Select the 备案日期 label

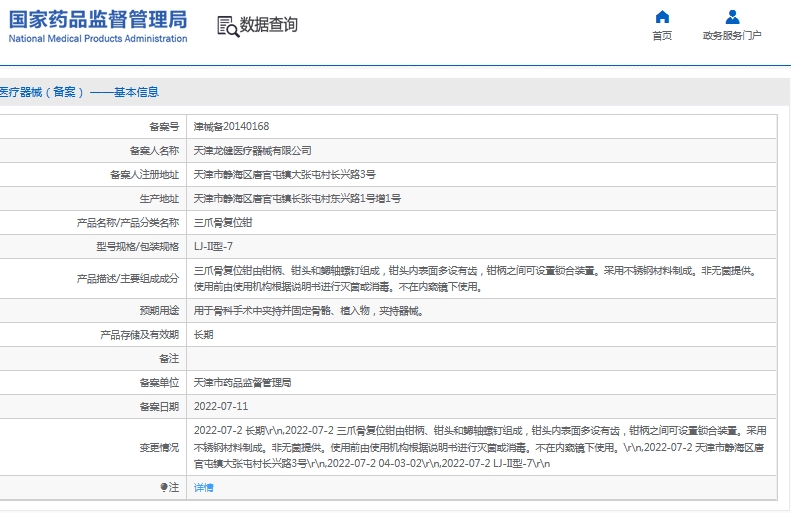(x=159, y=407)
